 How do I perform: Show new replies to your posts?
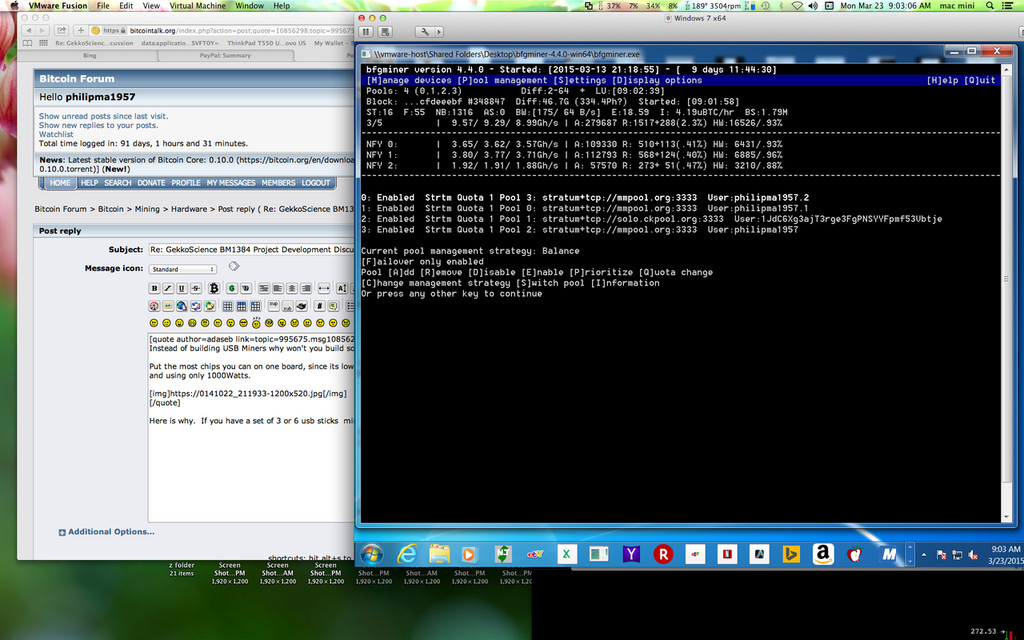98,125
